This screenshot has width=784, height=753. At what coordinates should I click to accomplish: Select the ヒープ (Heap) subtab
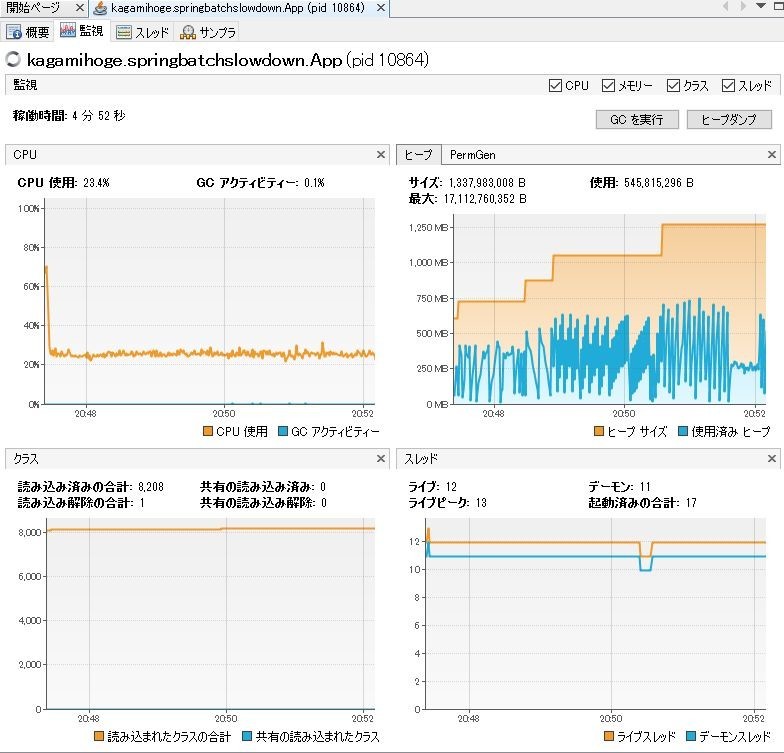pyautogui.click(x=418, y=154)
